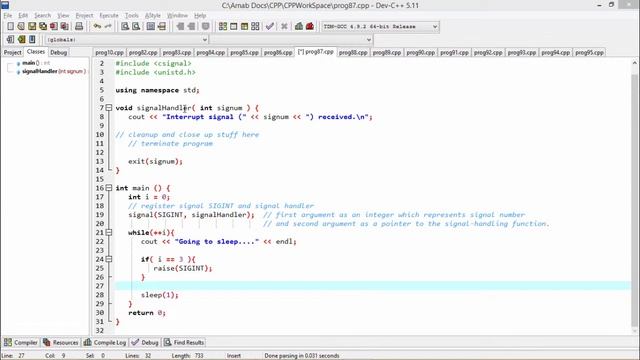Screen dimensions: 640x360
Task: Click the Compile & Run toolbar icon
Action: (x=244, y=27)
